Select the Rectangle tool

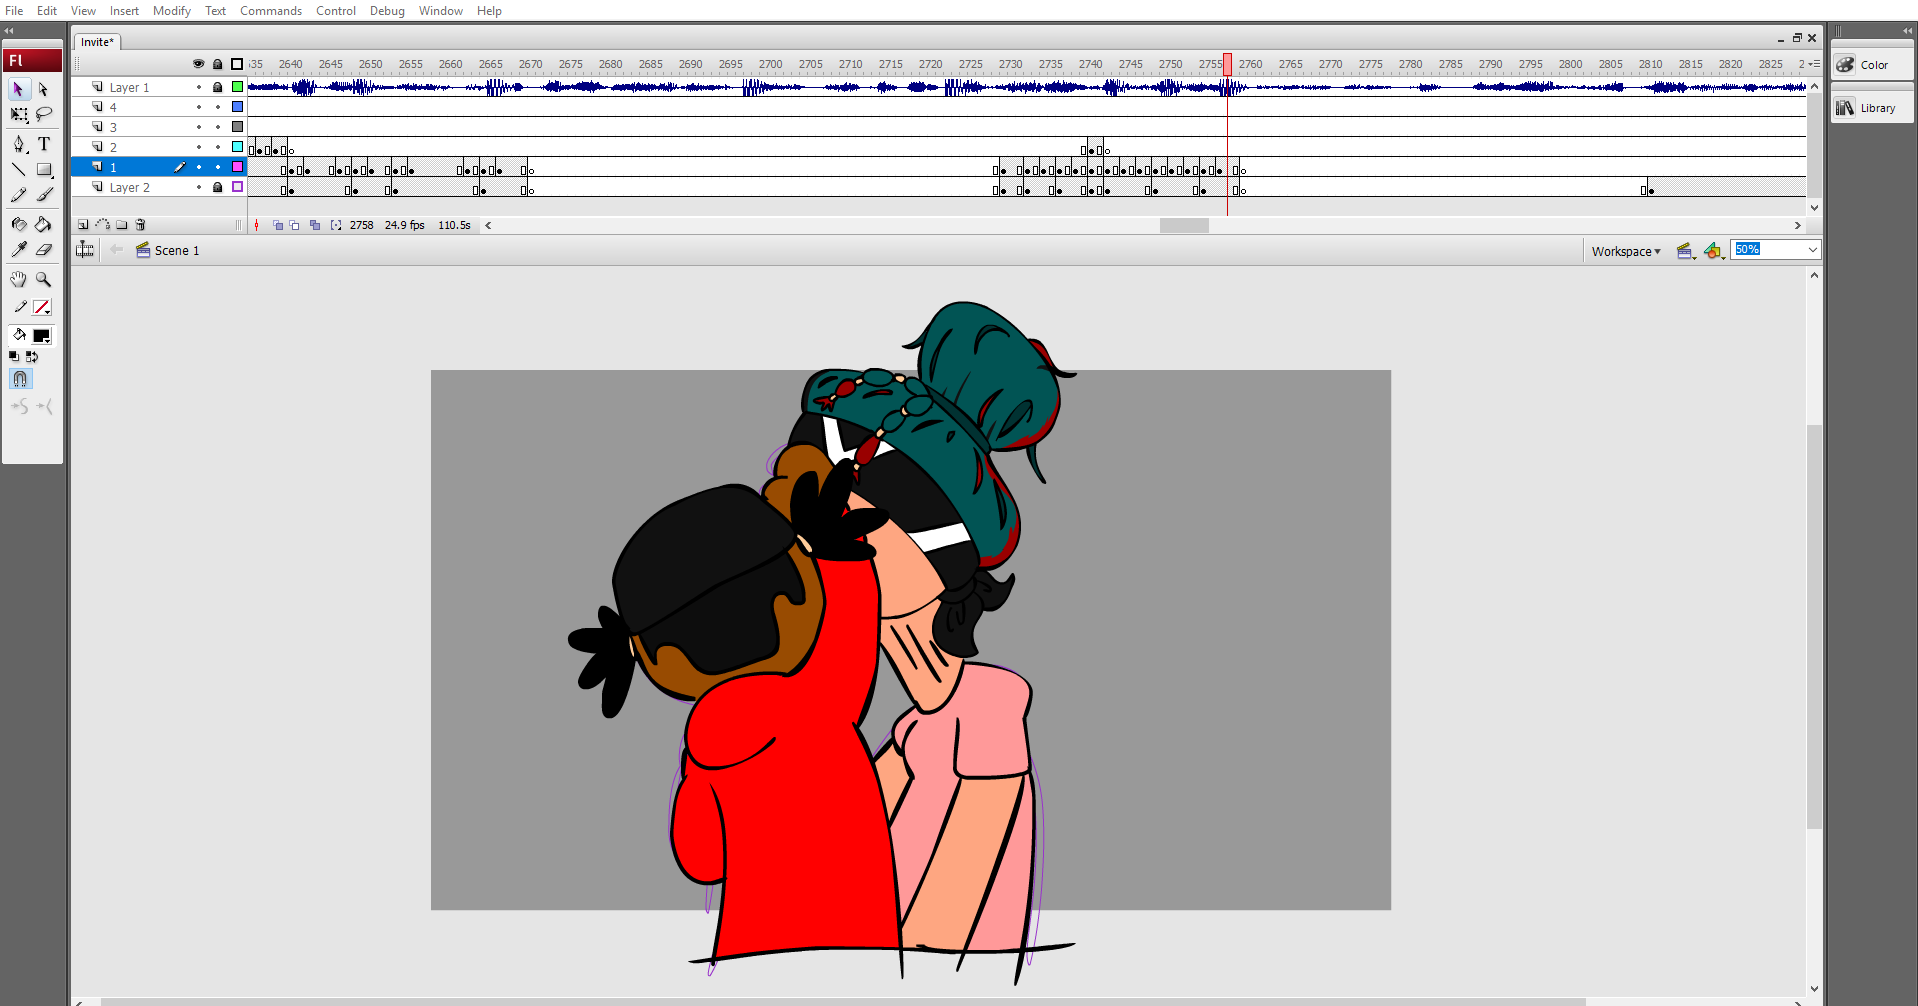click(x=44, y=169)
